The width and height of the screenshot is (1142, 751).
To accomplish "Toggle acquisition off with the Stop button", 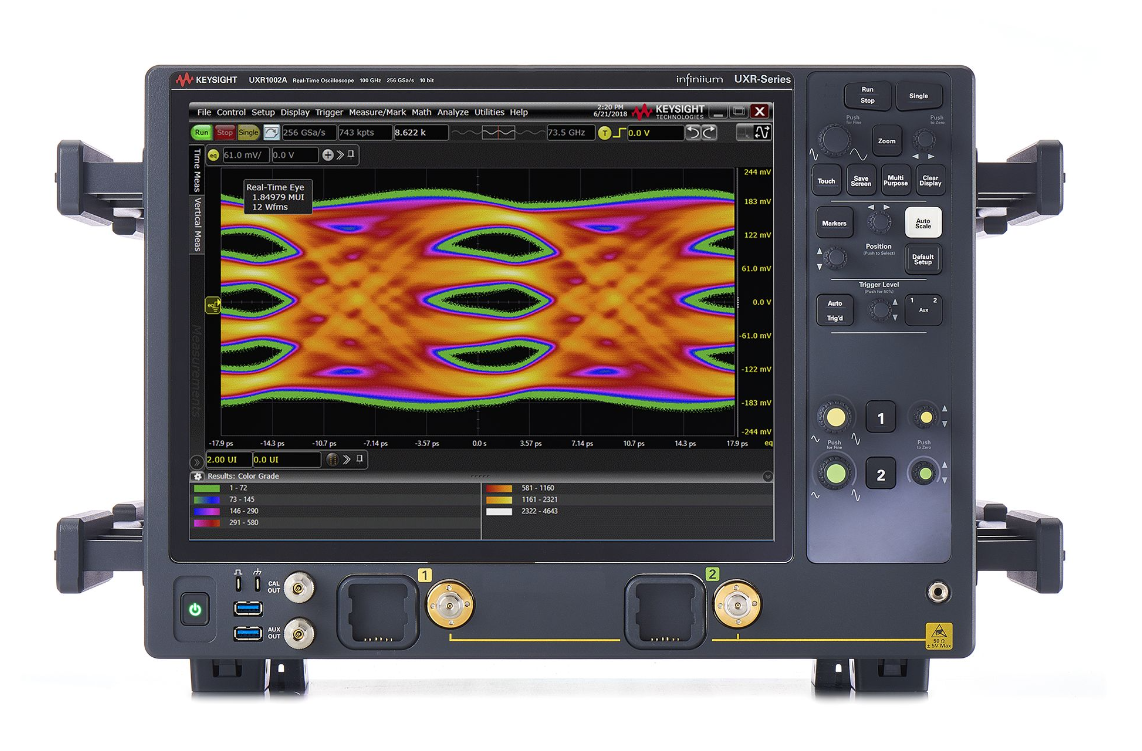I will pos(225,134).
